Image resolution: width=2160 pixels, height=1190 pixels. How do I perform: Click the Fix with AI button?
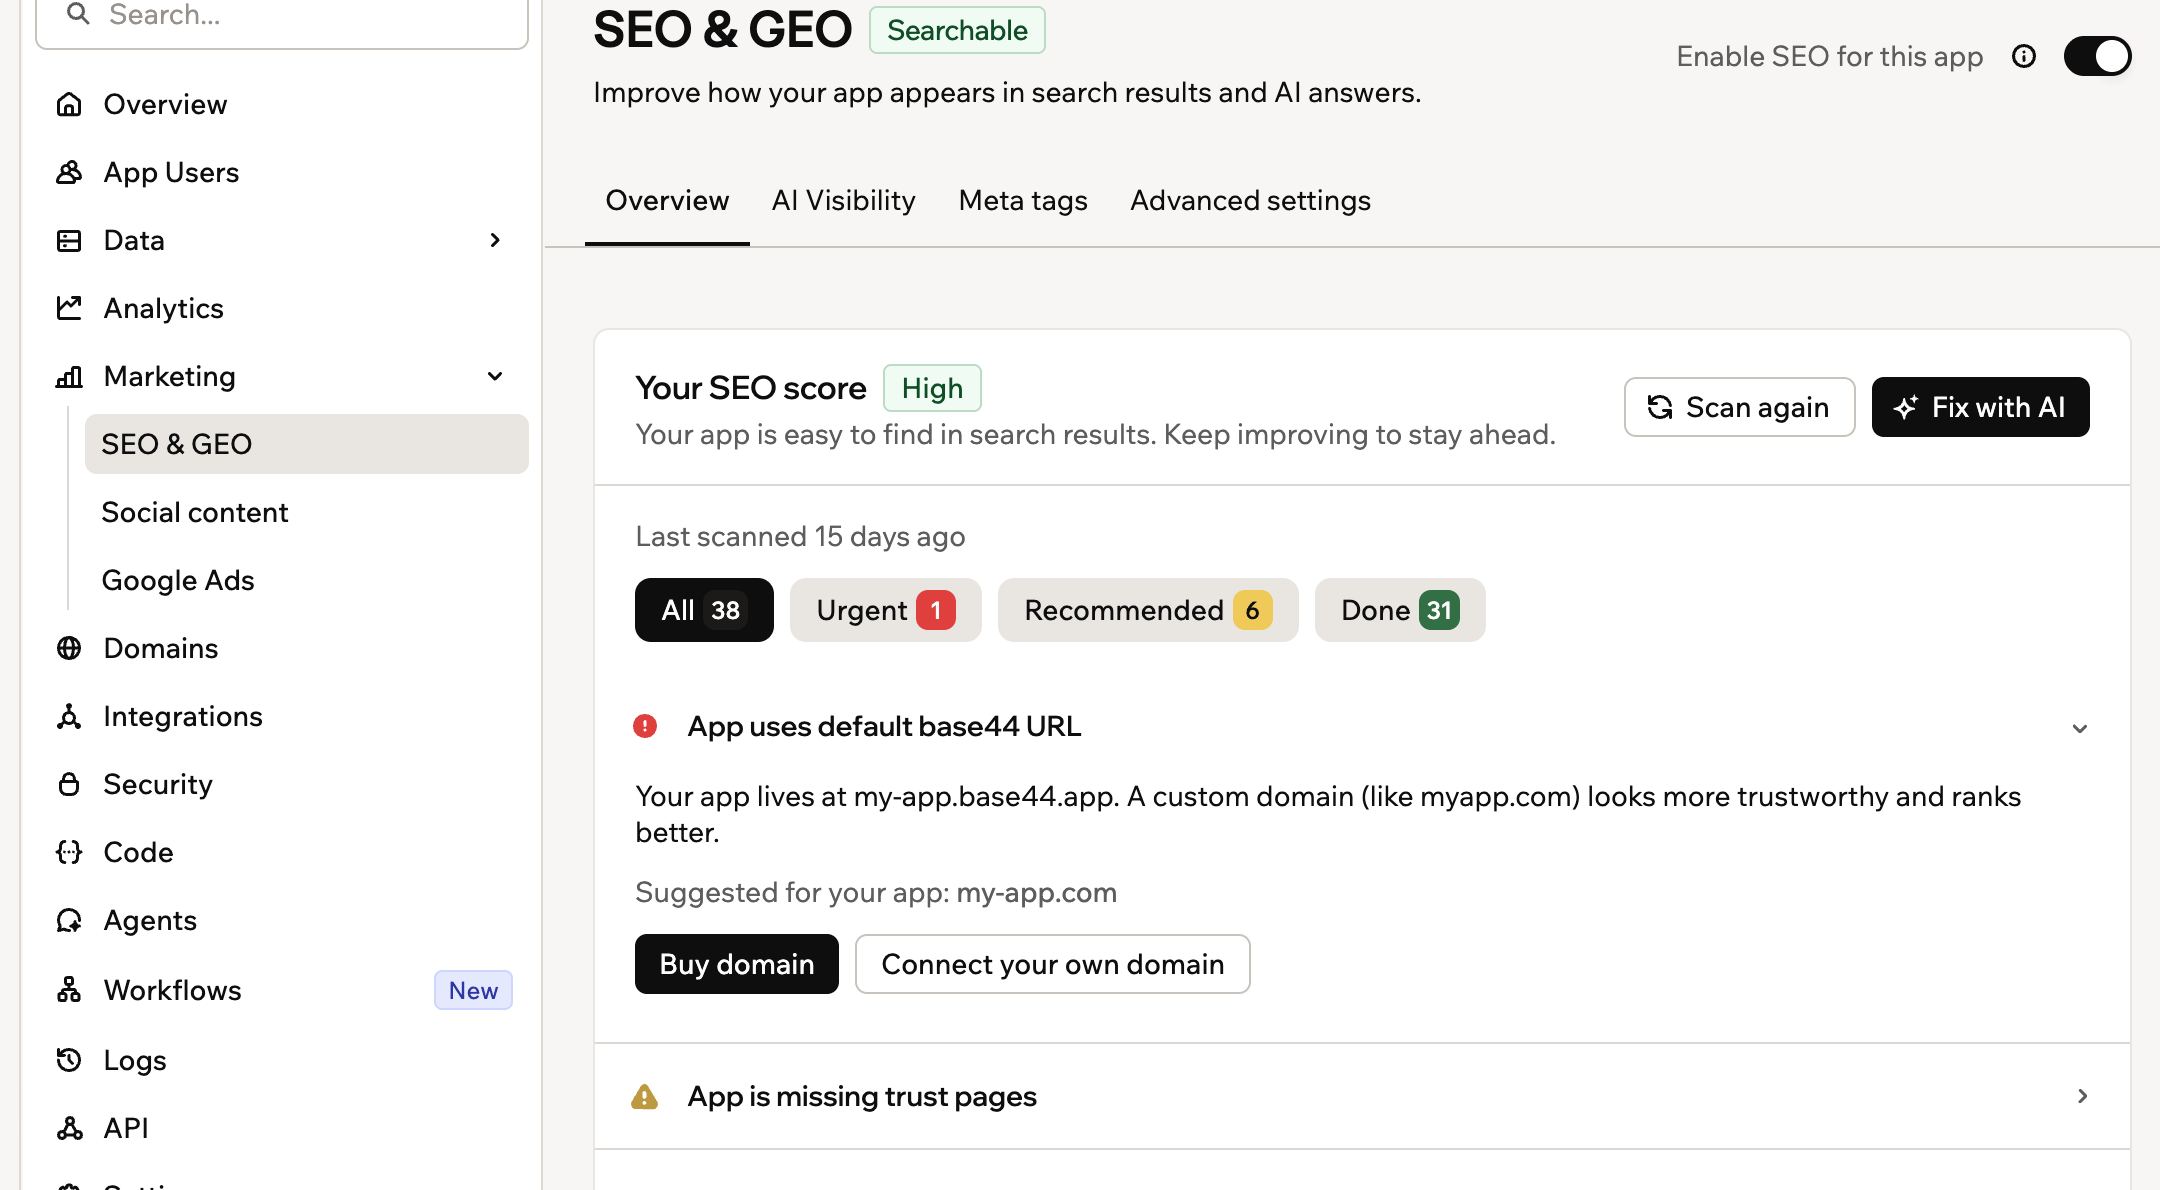[1981, 407]
